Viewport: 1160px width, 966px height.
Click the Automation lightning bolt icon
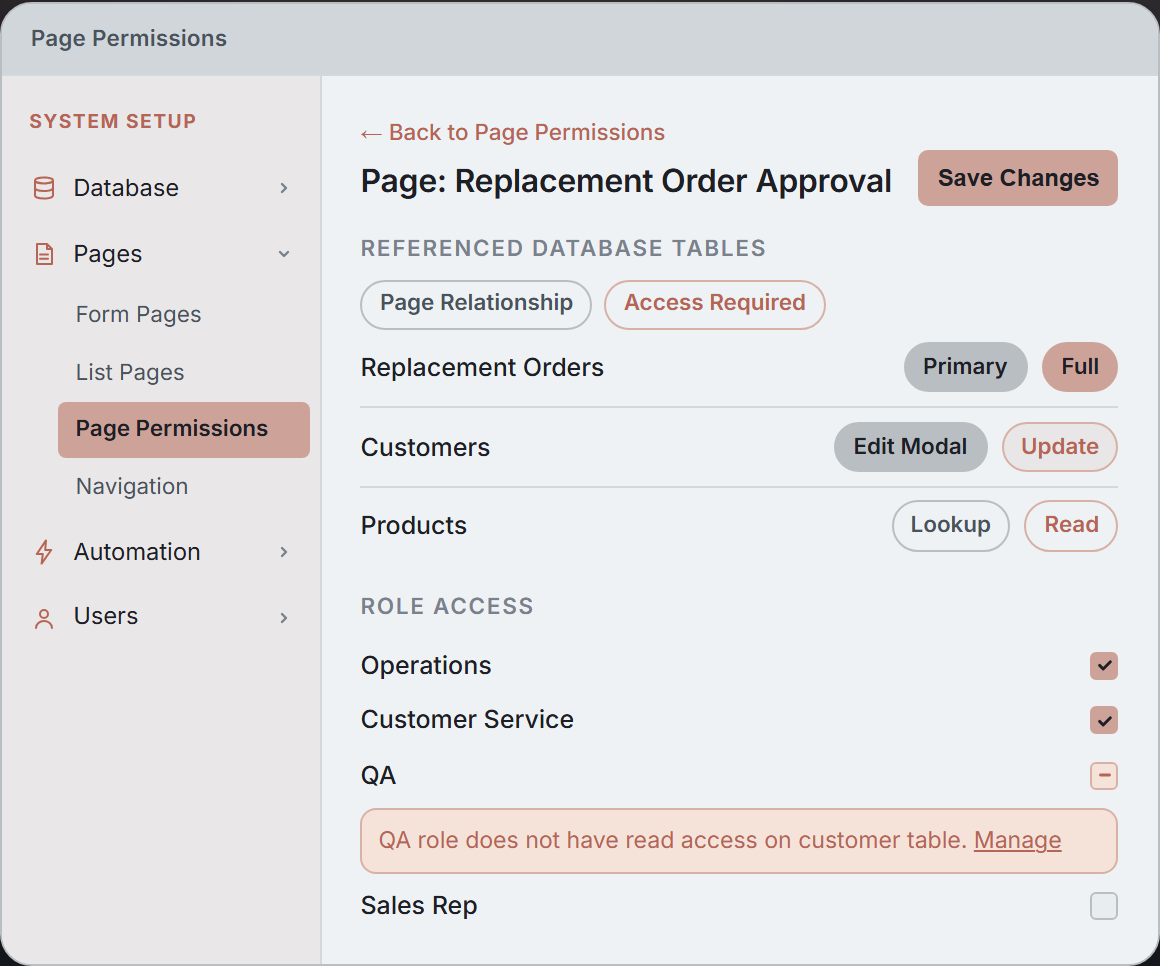pyautogui.click(x=44, y=552)
